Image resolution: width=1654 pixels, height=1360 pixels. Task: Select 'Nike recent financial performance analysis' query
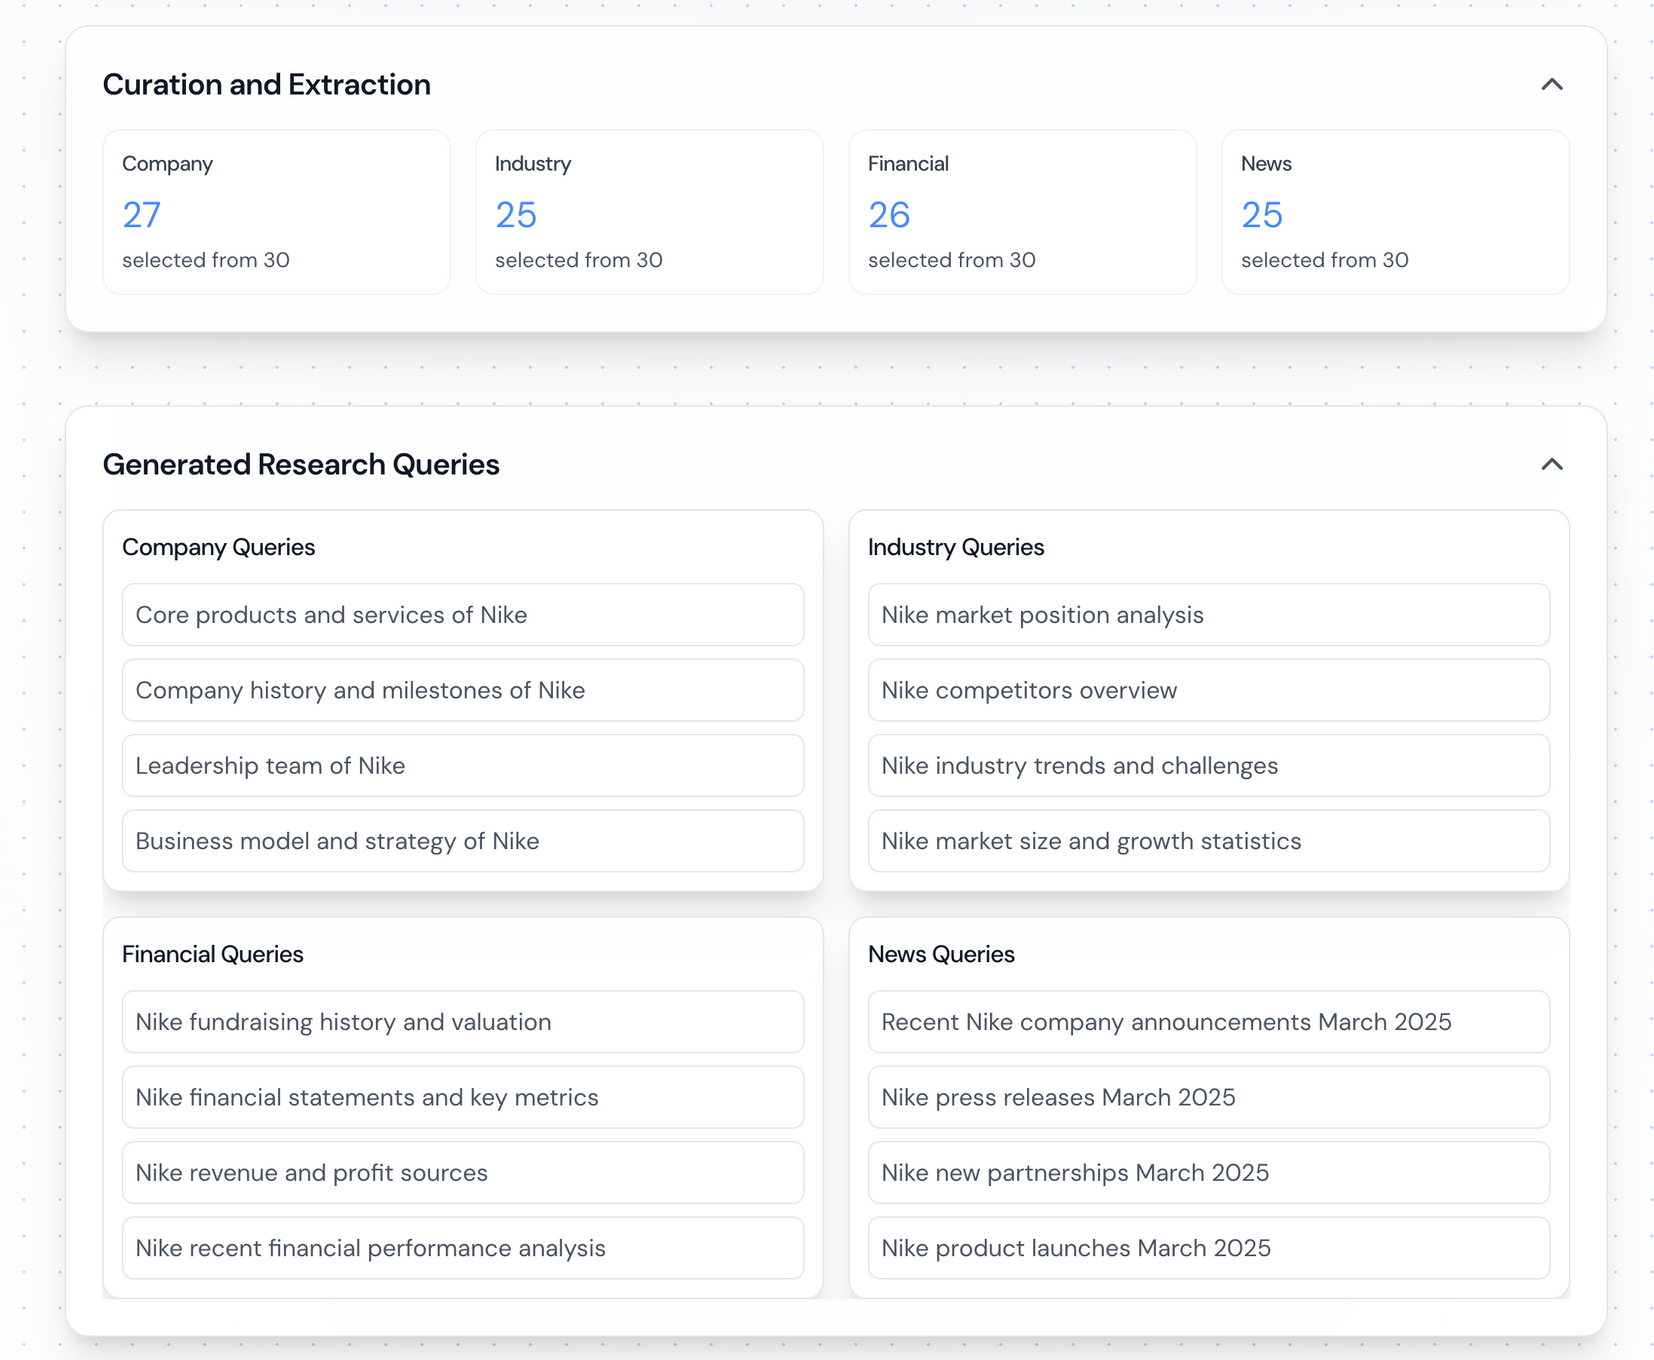click(463, 1248)
